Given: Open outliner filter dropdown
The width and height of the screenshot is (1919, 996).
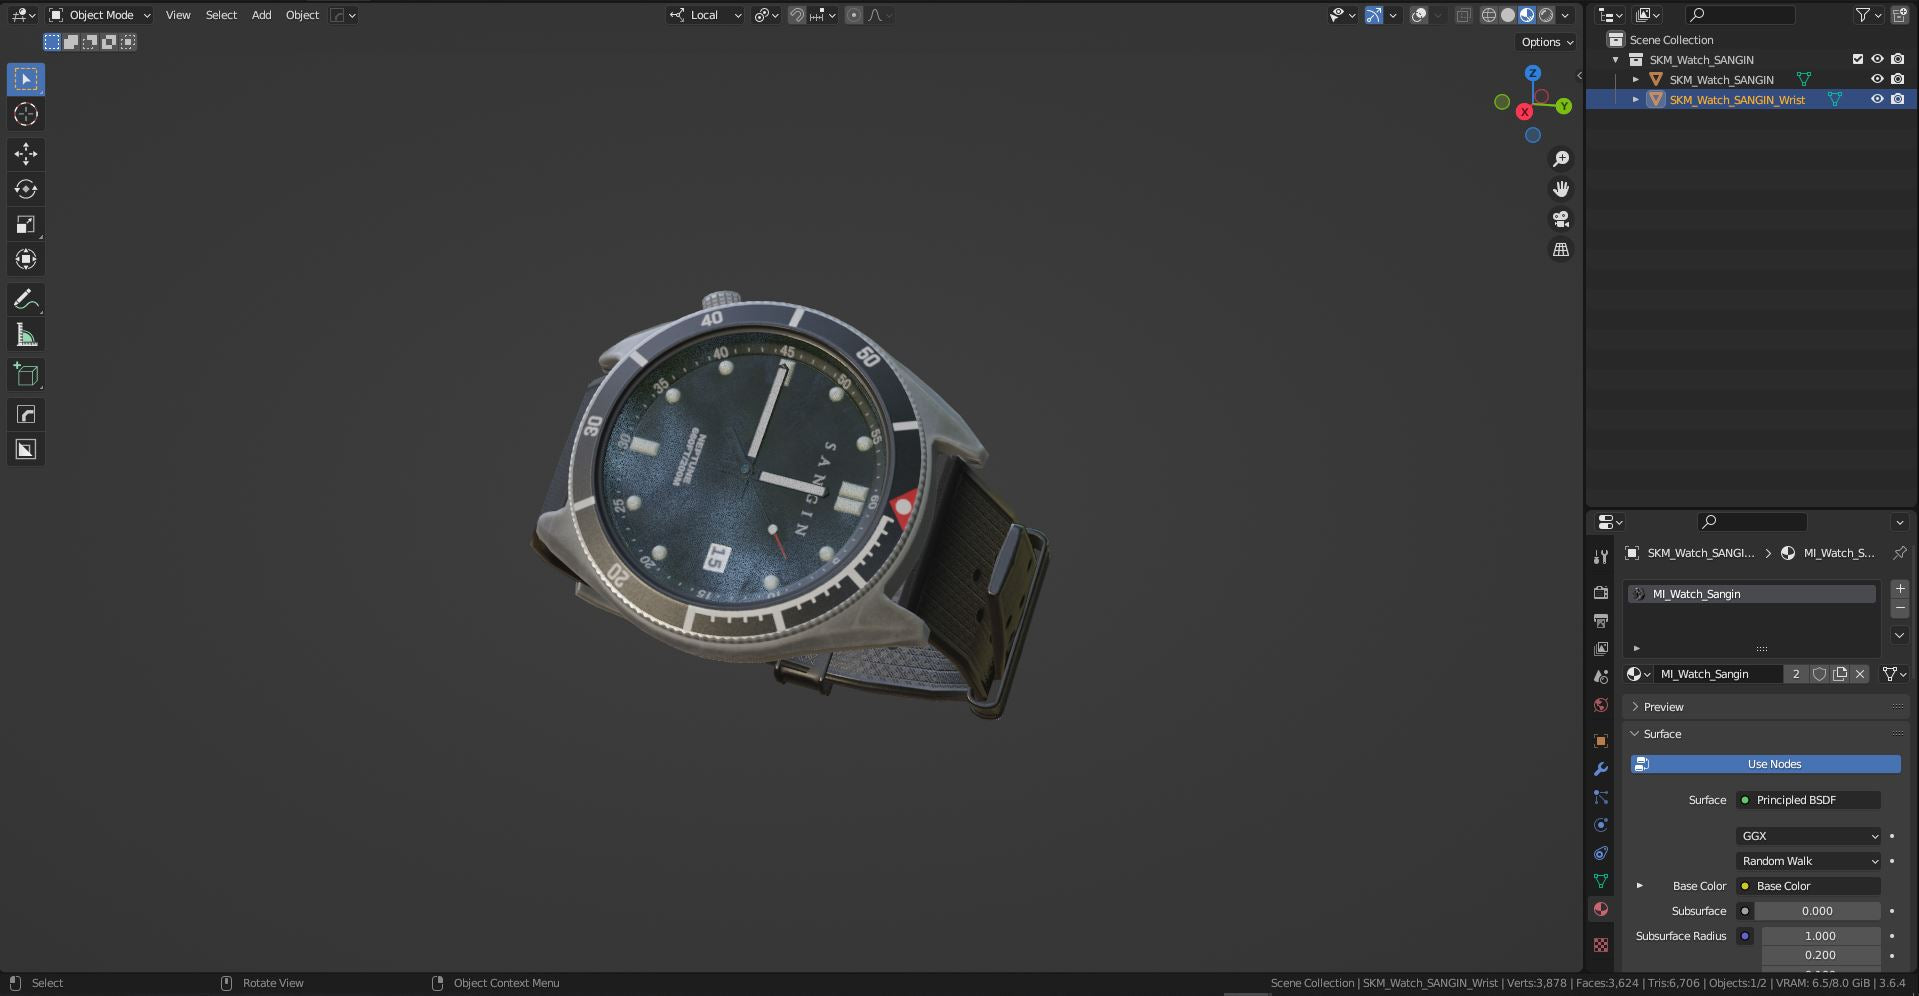Looking at the screenshot, I should [1868, 15].
